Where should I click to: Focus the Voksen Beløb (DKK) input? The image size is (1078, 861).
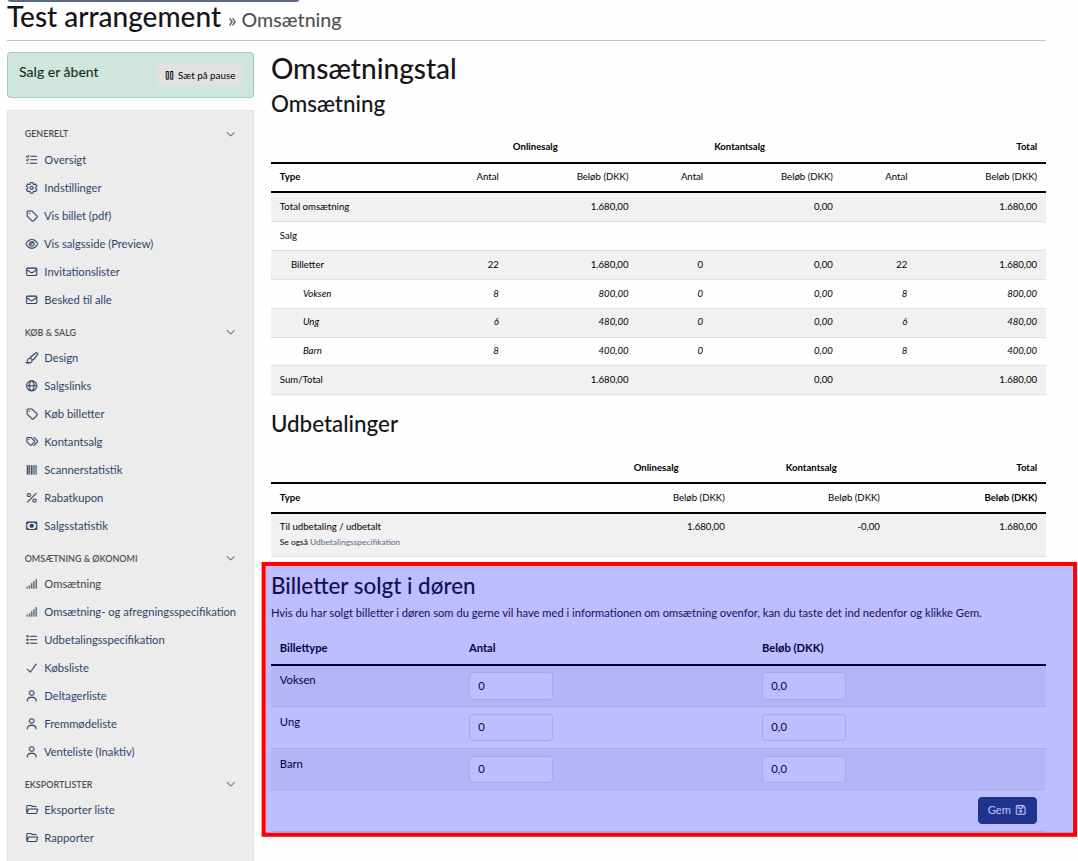pos(804,686)
